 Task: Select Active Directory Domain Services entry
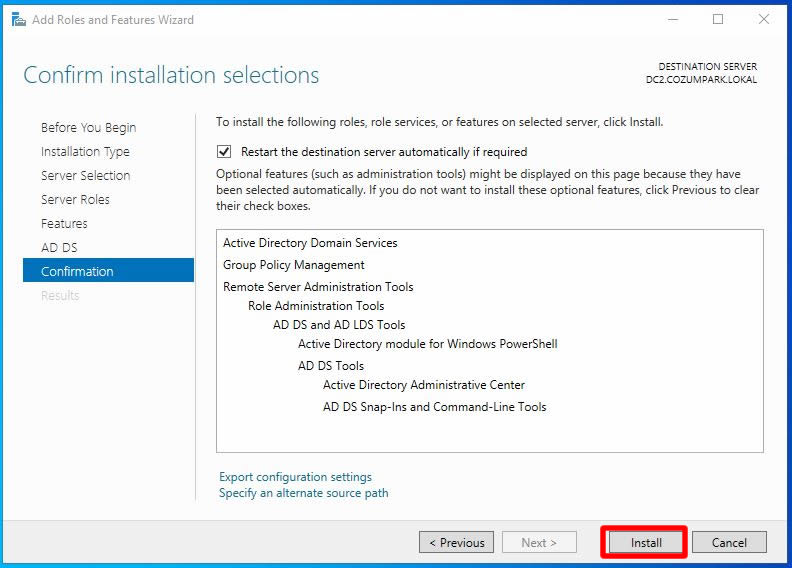(310, 243)
